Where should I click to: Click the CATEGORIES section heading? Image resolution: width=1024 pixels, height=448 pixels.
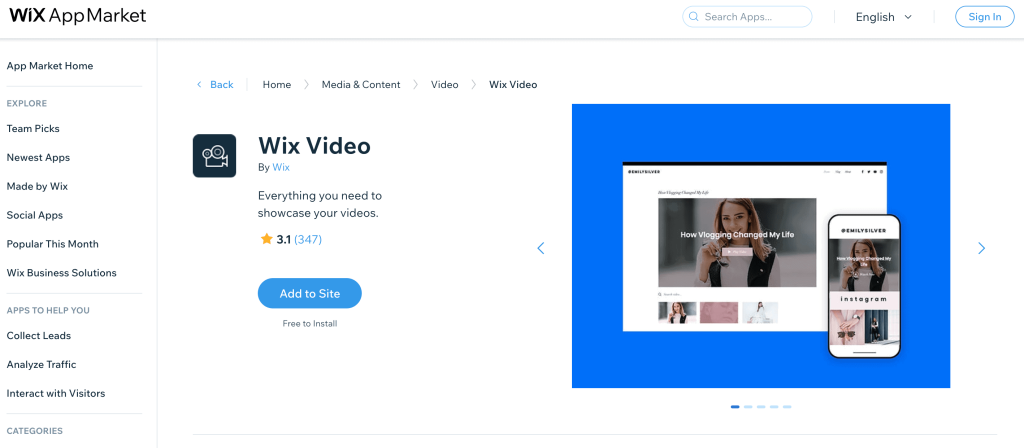coord(35,431)
